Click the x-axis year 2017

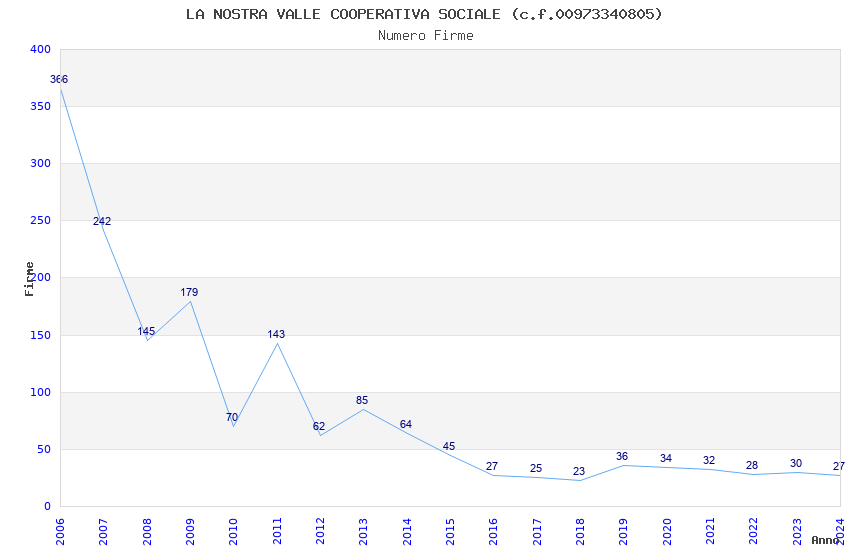tap(537, 532)
